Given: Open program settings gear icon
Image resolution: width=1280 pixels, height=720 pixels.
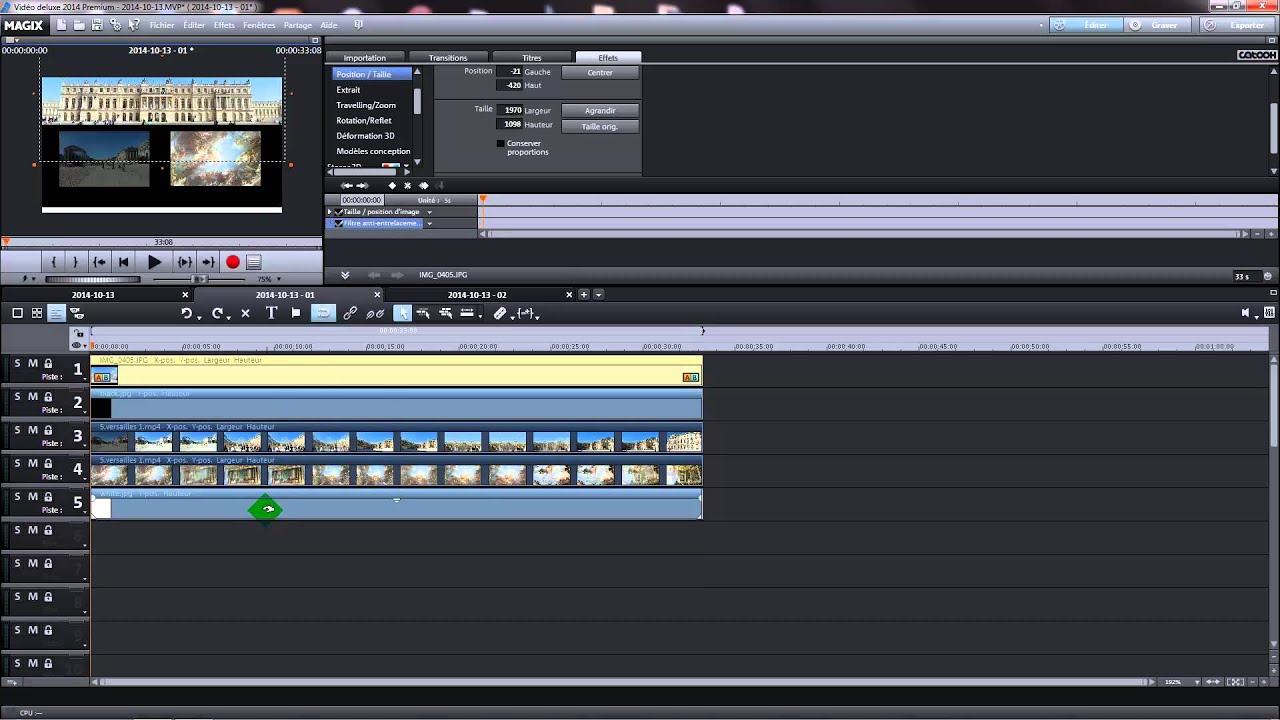Looking at the screenshot, I should (x=116, y=25).
